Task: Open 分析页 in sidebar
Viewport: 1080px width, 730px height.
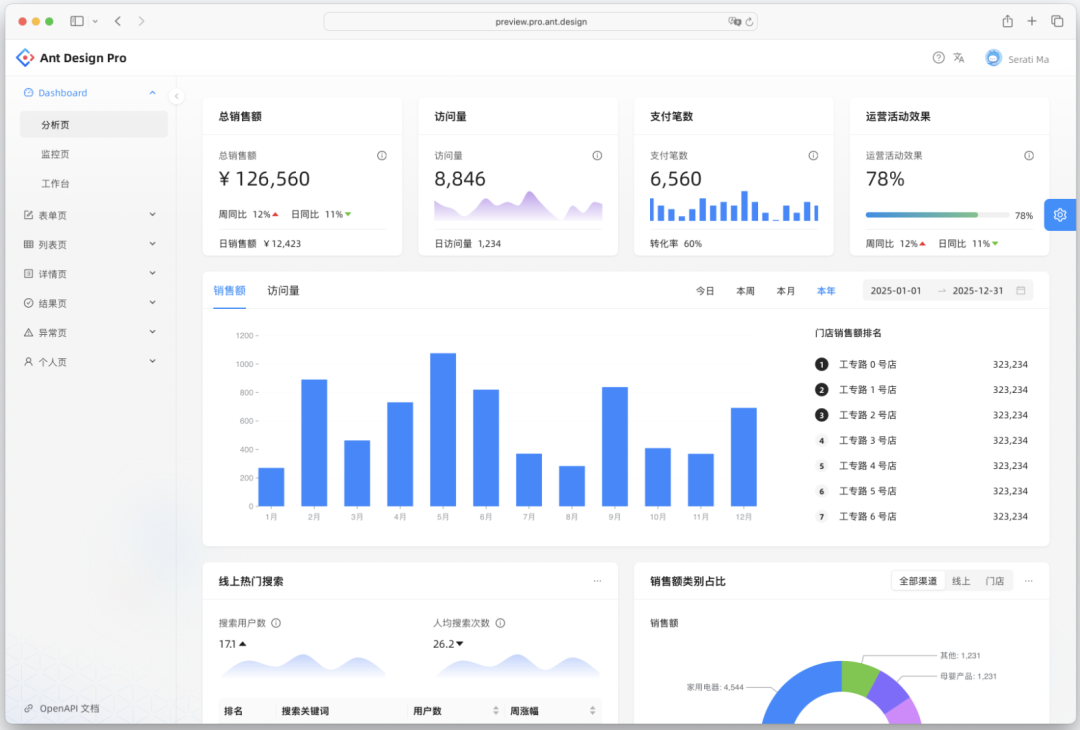Action: pyautogui.click(x=94, y=125)
